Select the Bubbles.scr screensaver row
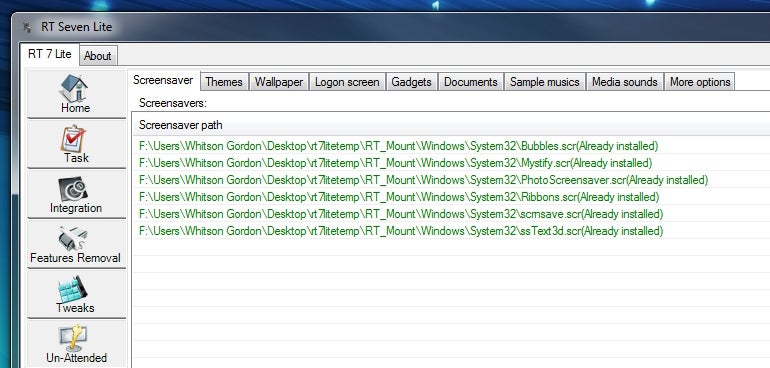 click(x=451, y=146)
